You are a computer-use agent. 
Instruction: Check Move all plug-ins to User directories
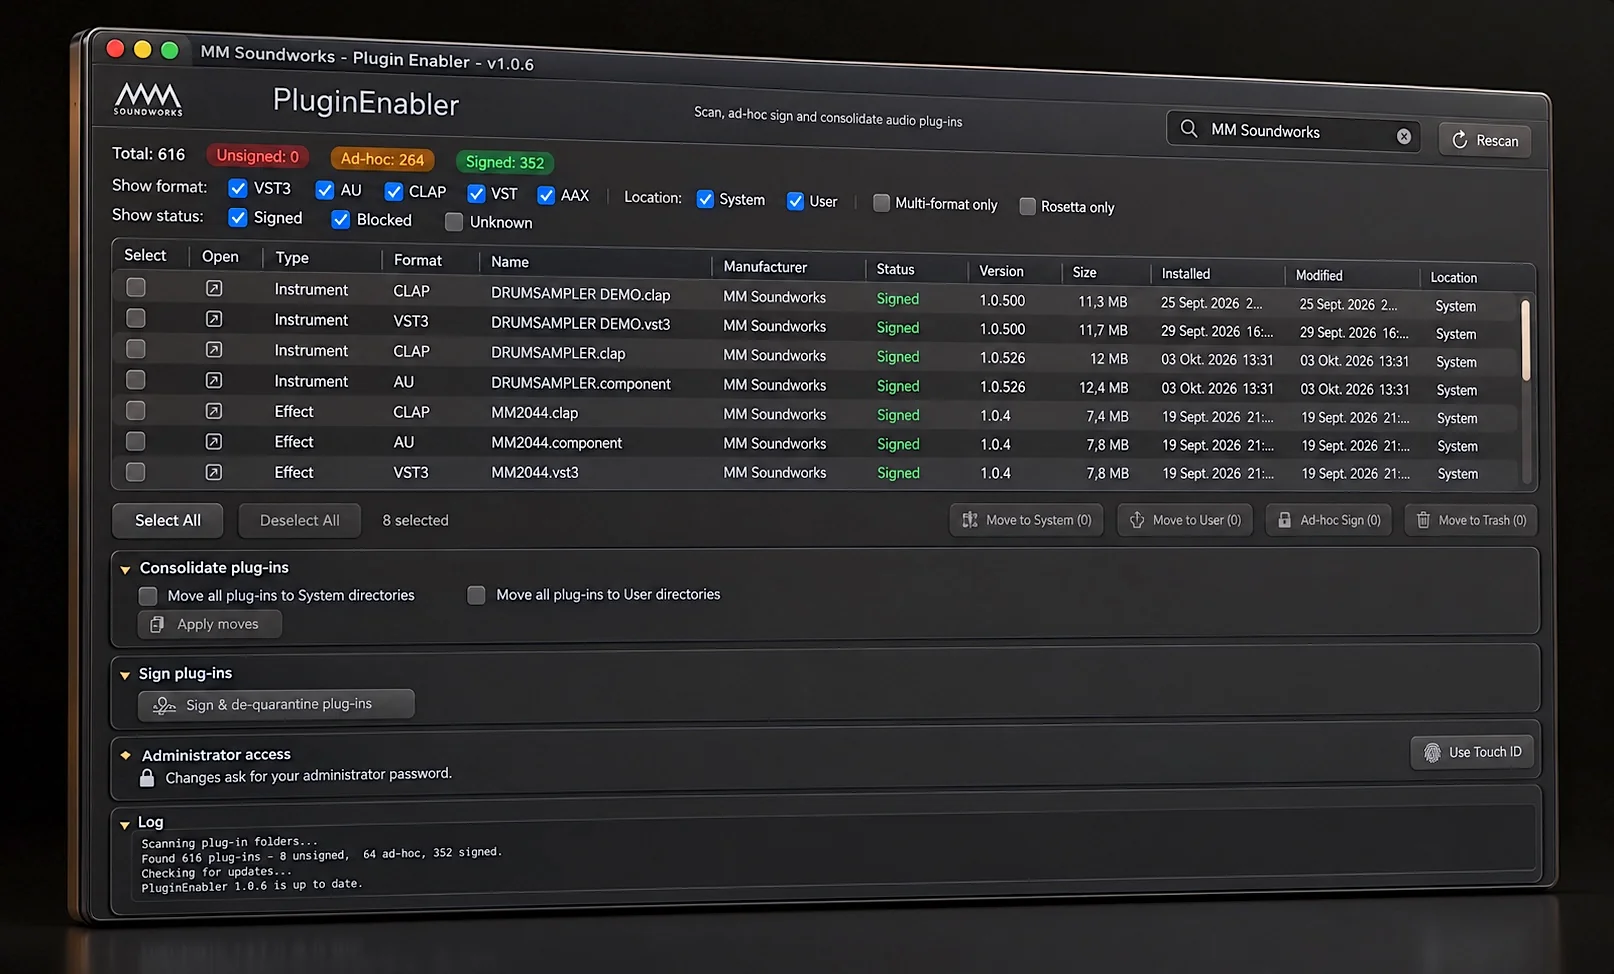[476, 595]
